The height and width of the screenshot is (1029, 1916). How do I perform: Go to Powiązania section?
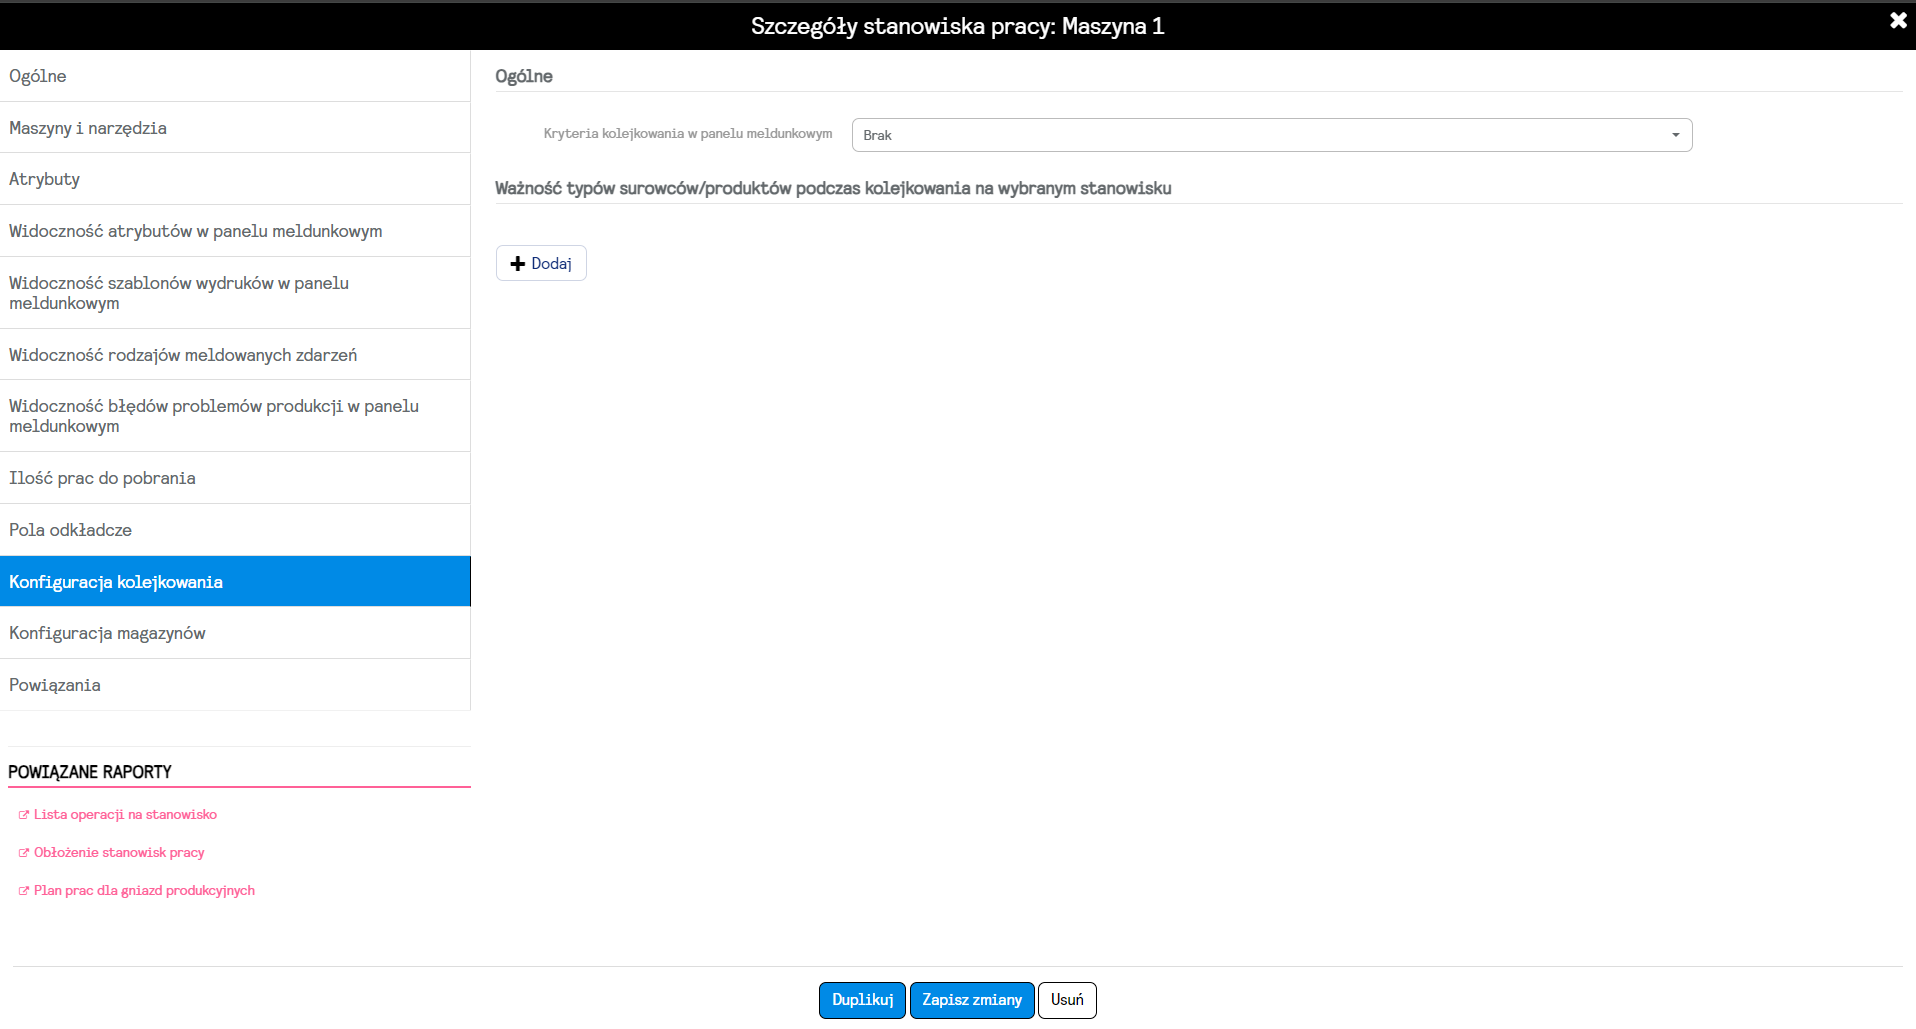235,685
